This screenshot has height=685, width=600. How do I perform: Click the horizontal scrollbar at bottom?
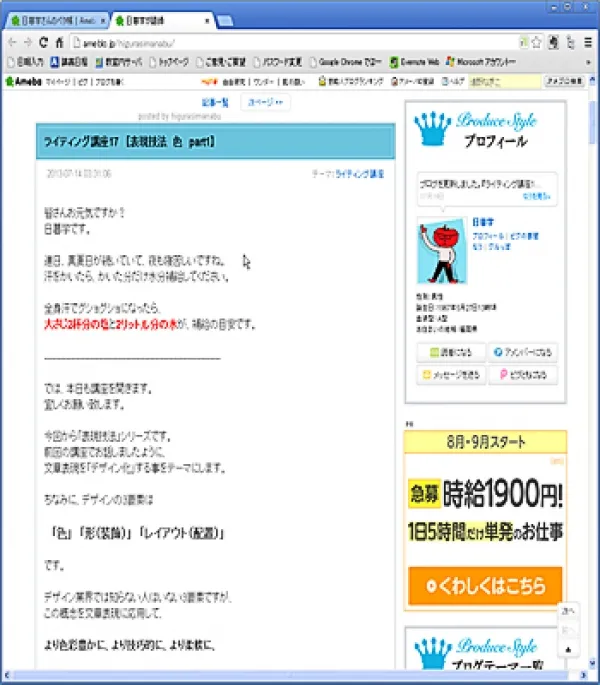click(290, 675)
